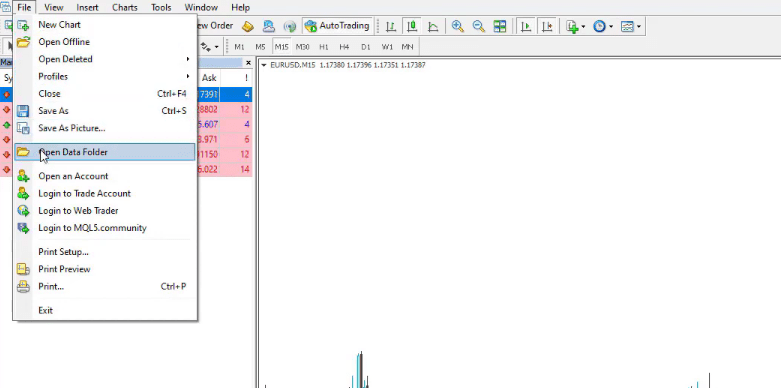
Task: Select the M15 timeframe
Action: click(x=281, y=47)
